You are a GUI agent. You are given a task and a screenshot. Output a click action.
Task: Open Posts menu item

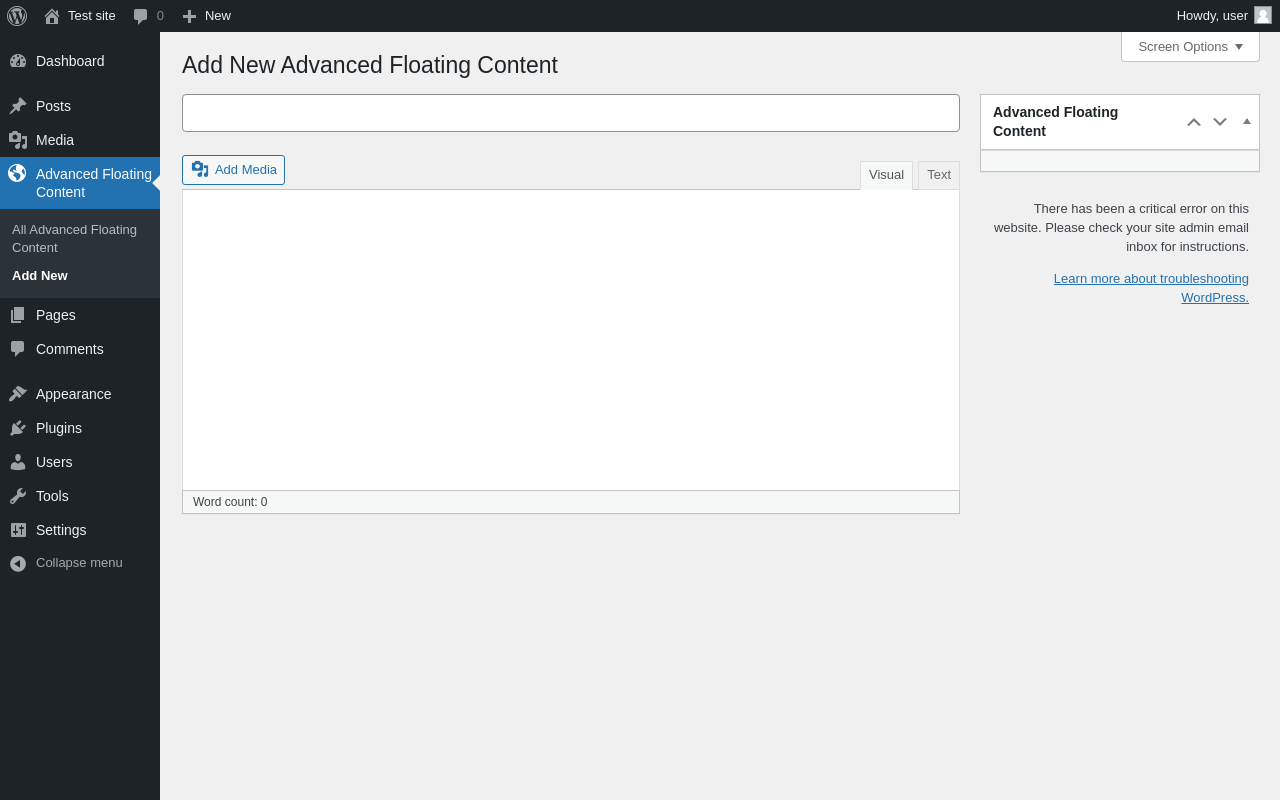80,106
